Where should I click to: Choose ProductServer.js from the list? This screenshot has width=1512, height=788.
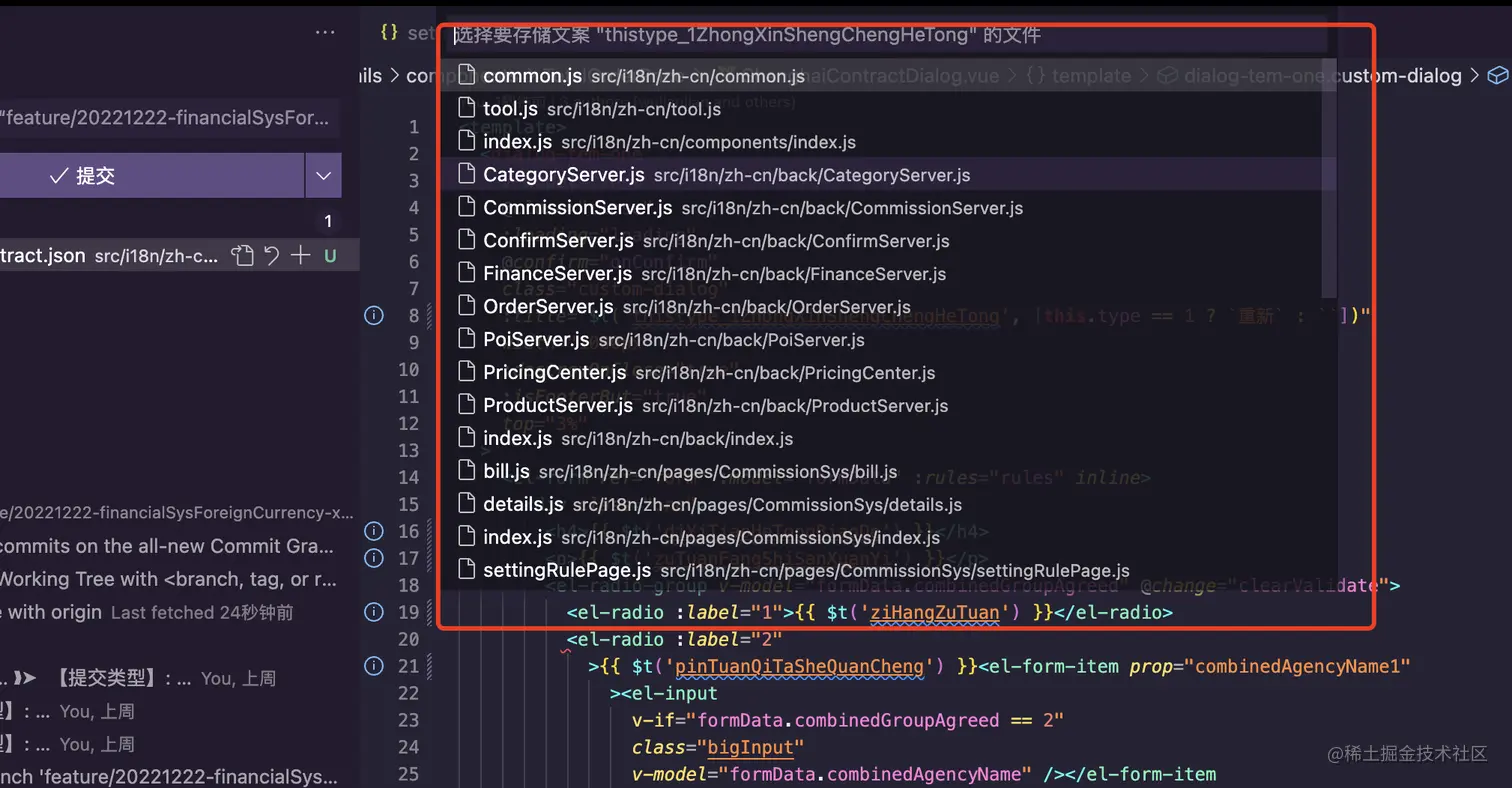click(x=888, y=406)
